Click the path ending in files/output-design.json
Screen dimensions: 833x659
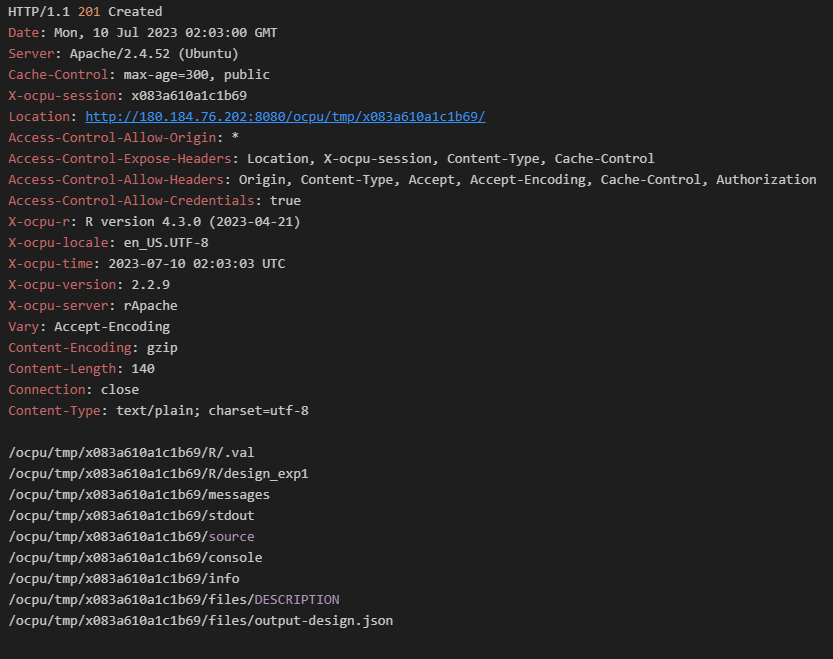click(201, 621)
